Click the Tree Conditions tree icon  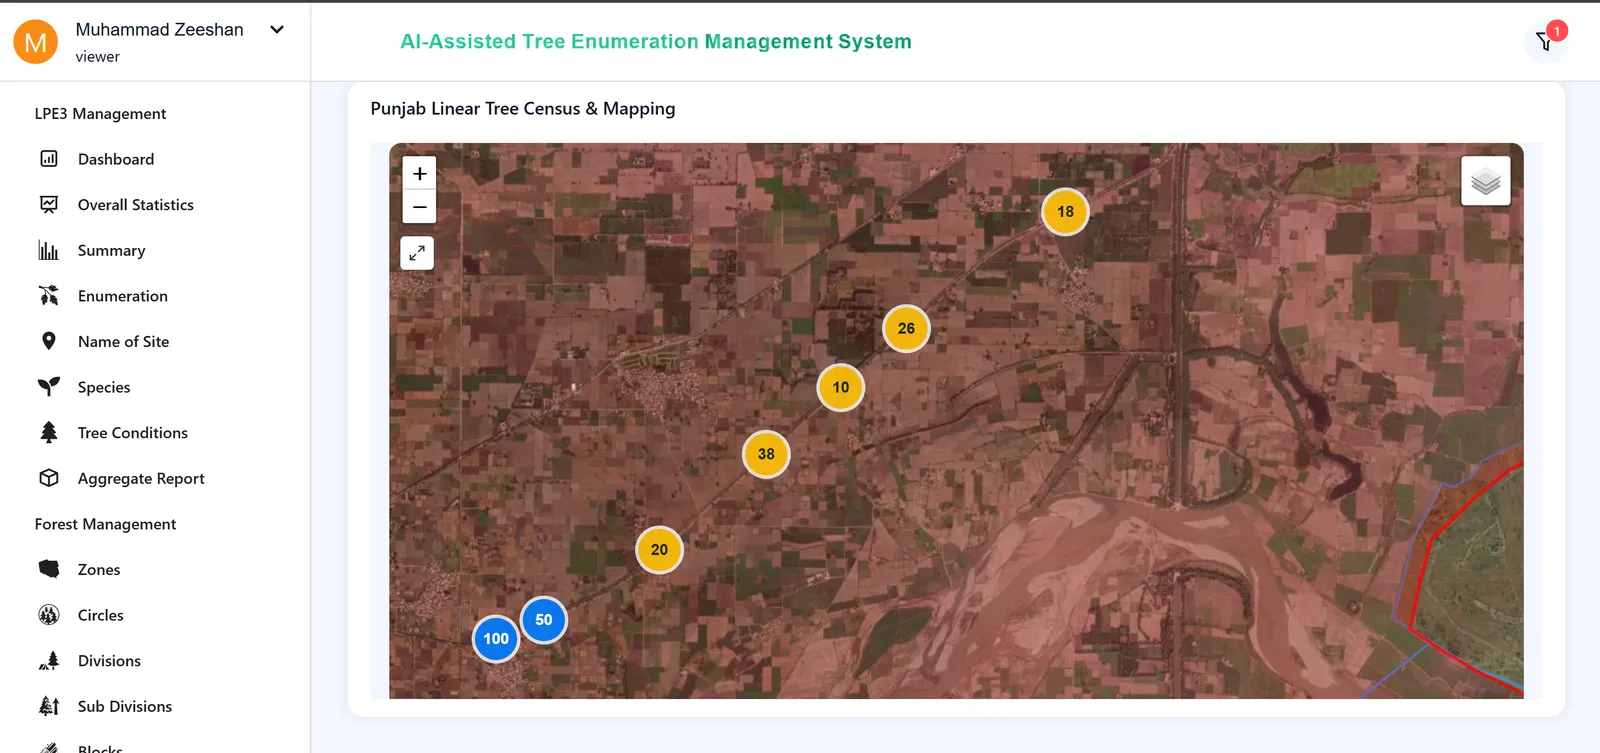point(48,432)
